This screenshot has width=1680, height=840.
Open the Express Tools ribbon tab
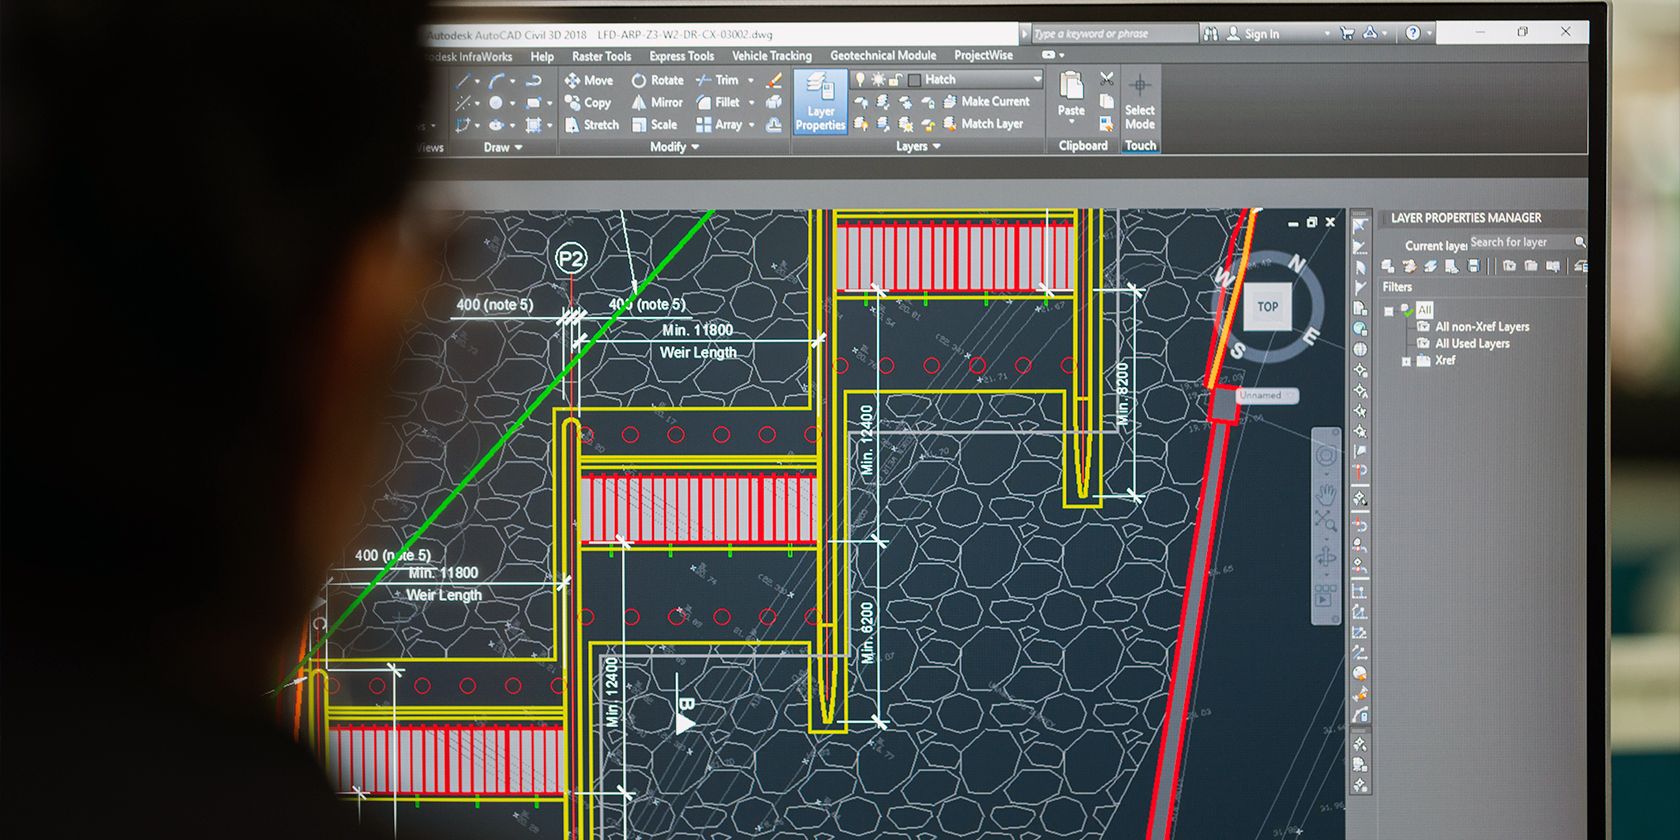(681, 56)
